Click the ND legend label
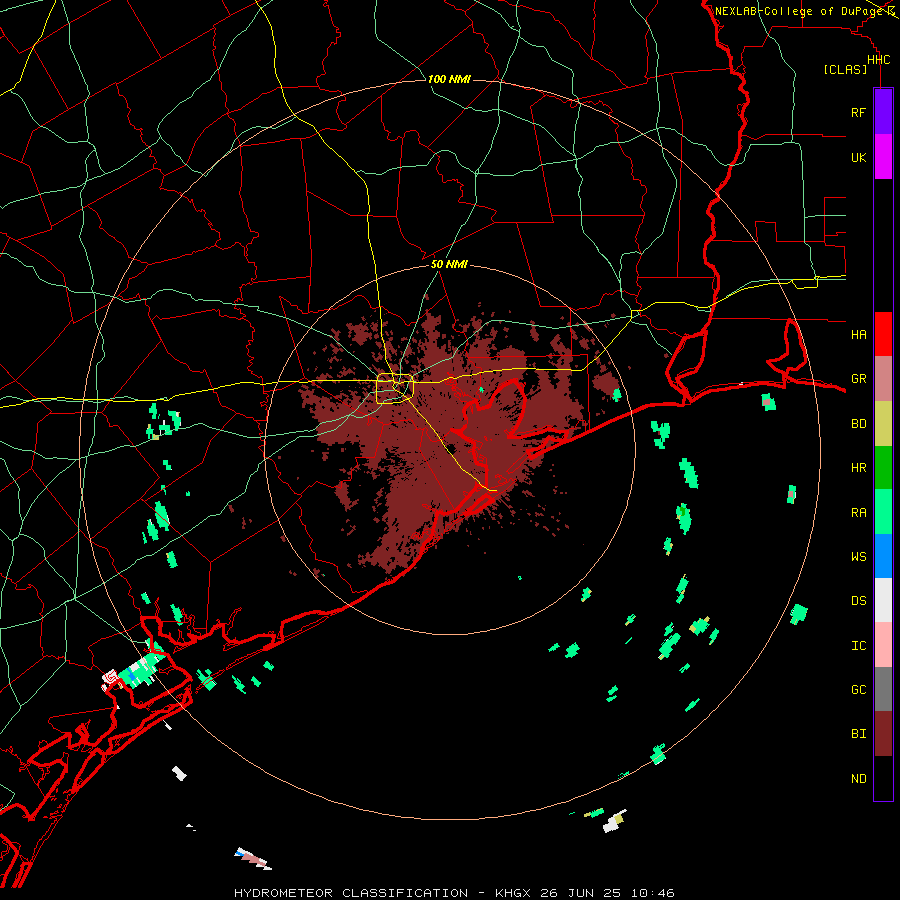900x900 pixels. tap(858, 779)
